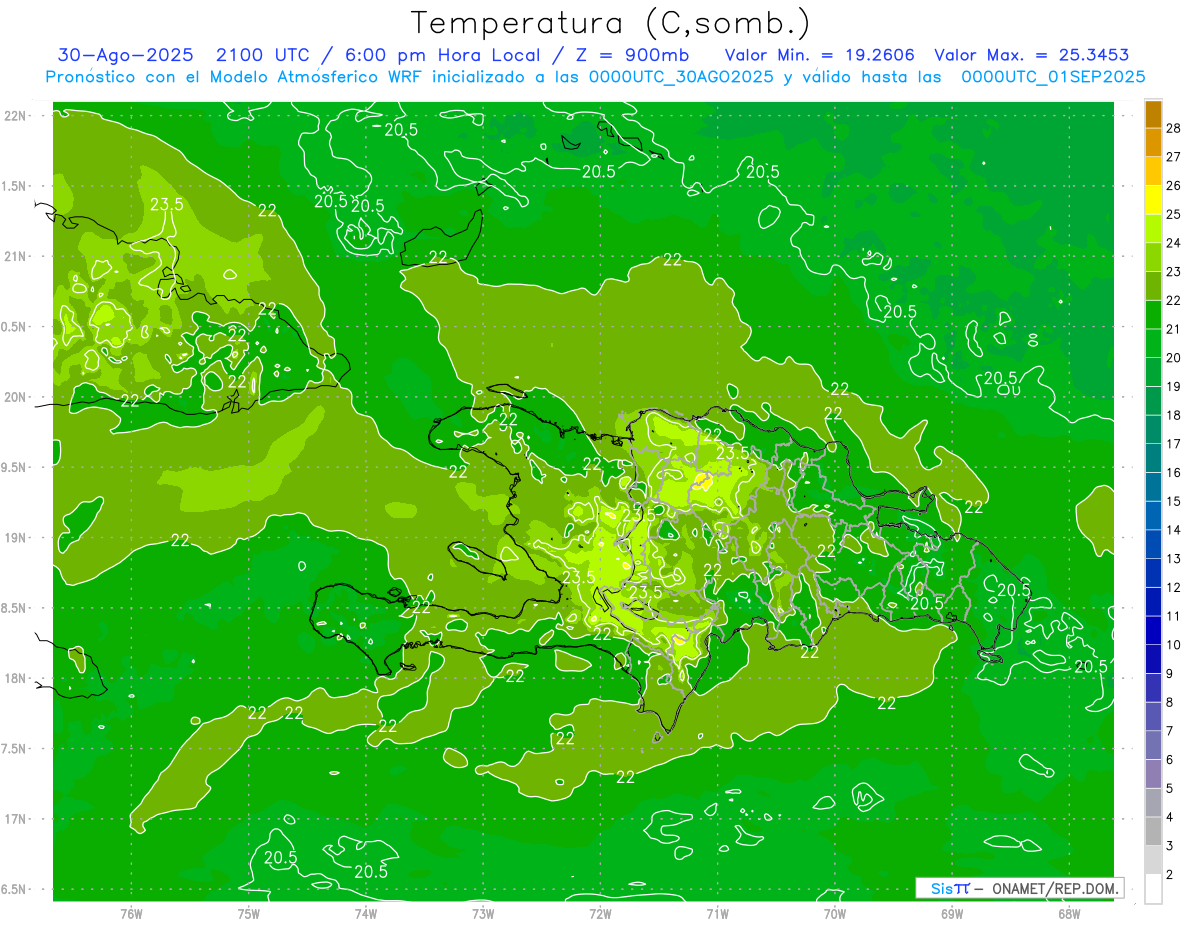Click the '75W' longitude axis label

249,913
